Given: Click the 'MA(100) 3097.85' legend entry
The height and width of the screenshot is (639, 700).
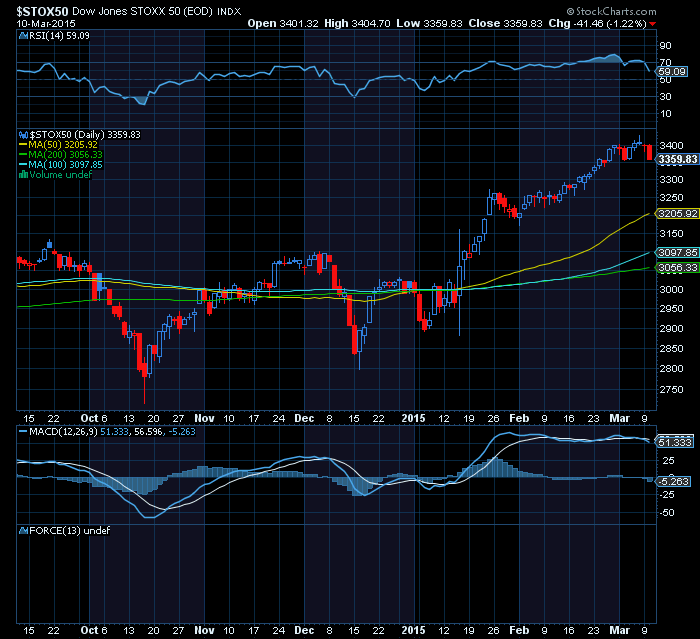Looking at the screenshot, I should coord(66,165).
